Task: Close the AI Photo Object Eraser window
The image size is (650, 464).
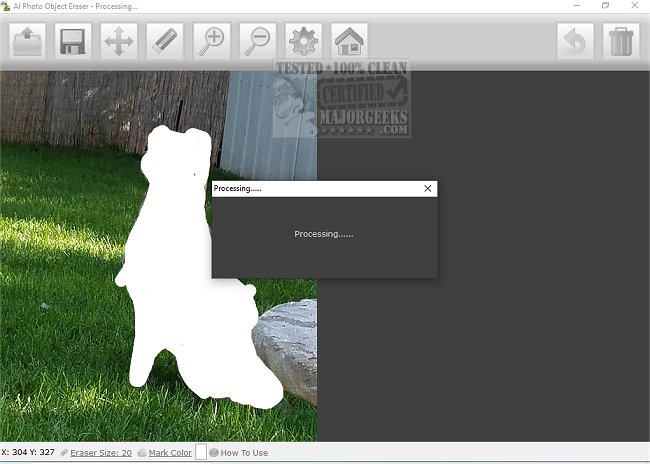Action: pyautogui.click(x=635, y=5)
